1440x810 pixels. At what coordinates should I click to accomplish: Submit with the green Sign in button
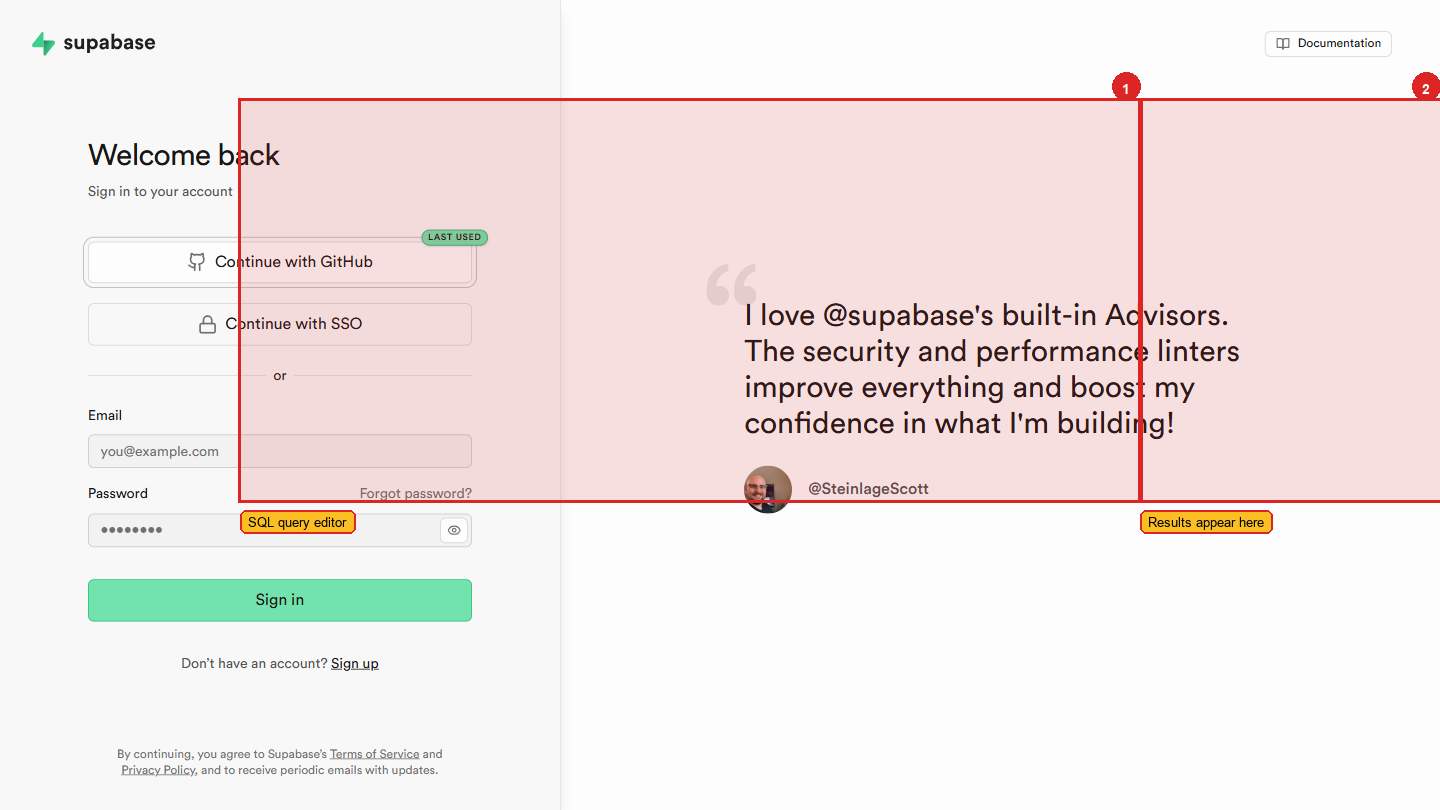tap(280, 600)
